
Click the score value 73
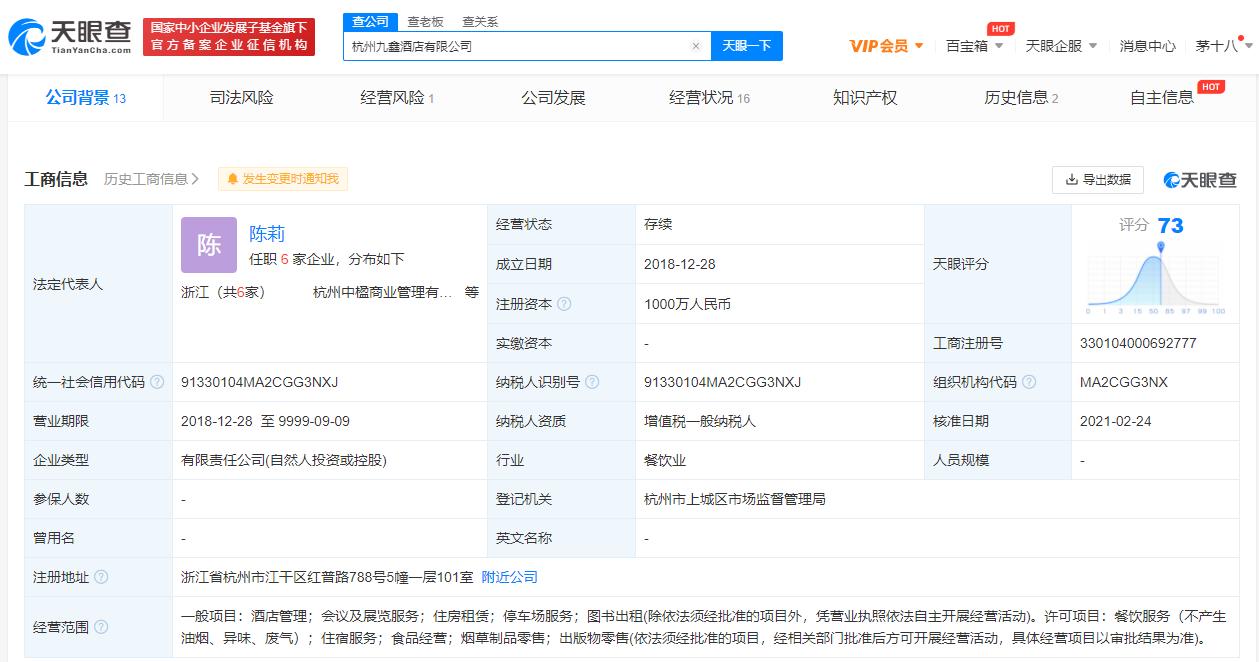1170,226
